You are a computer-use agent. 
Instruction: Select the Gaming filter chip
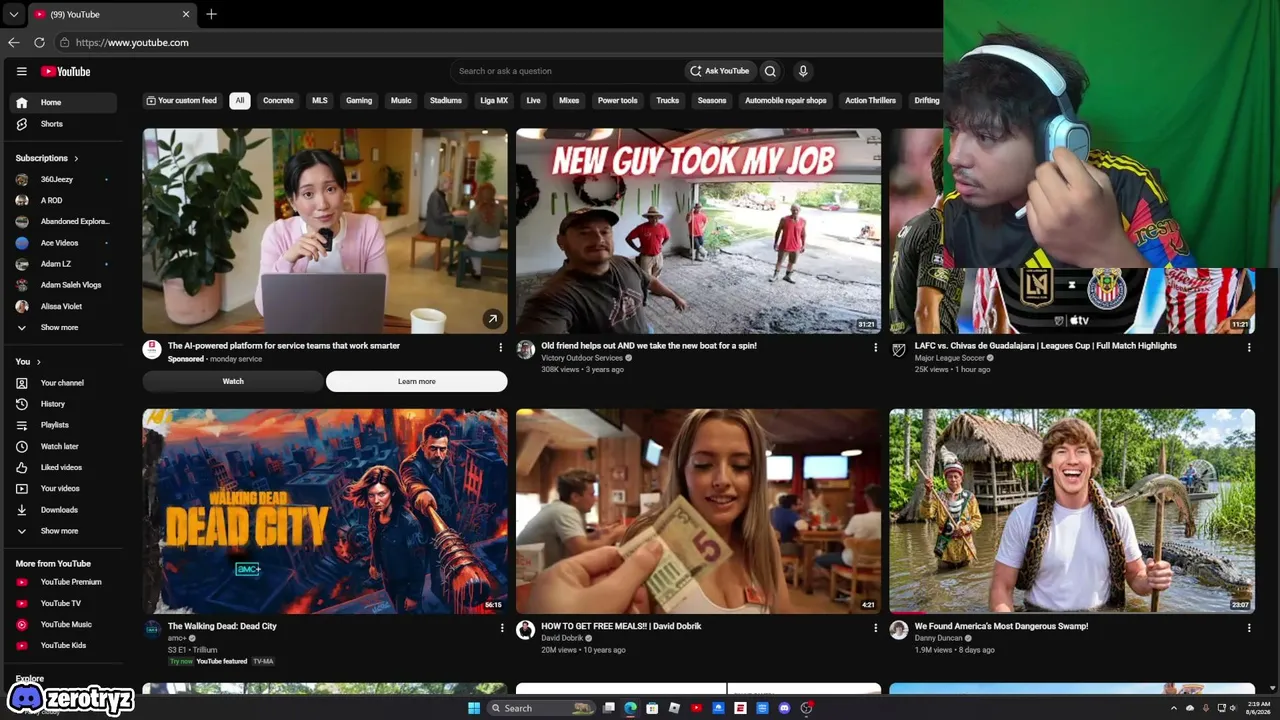(359, 101)
